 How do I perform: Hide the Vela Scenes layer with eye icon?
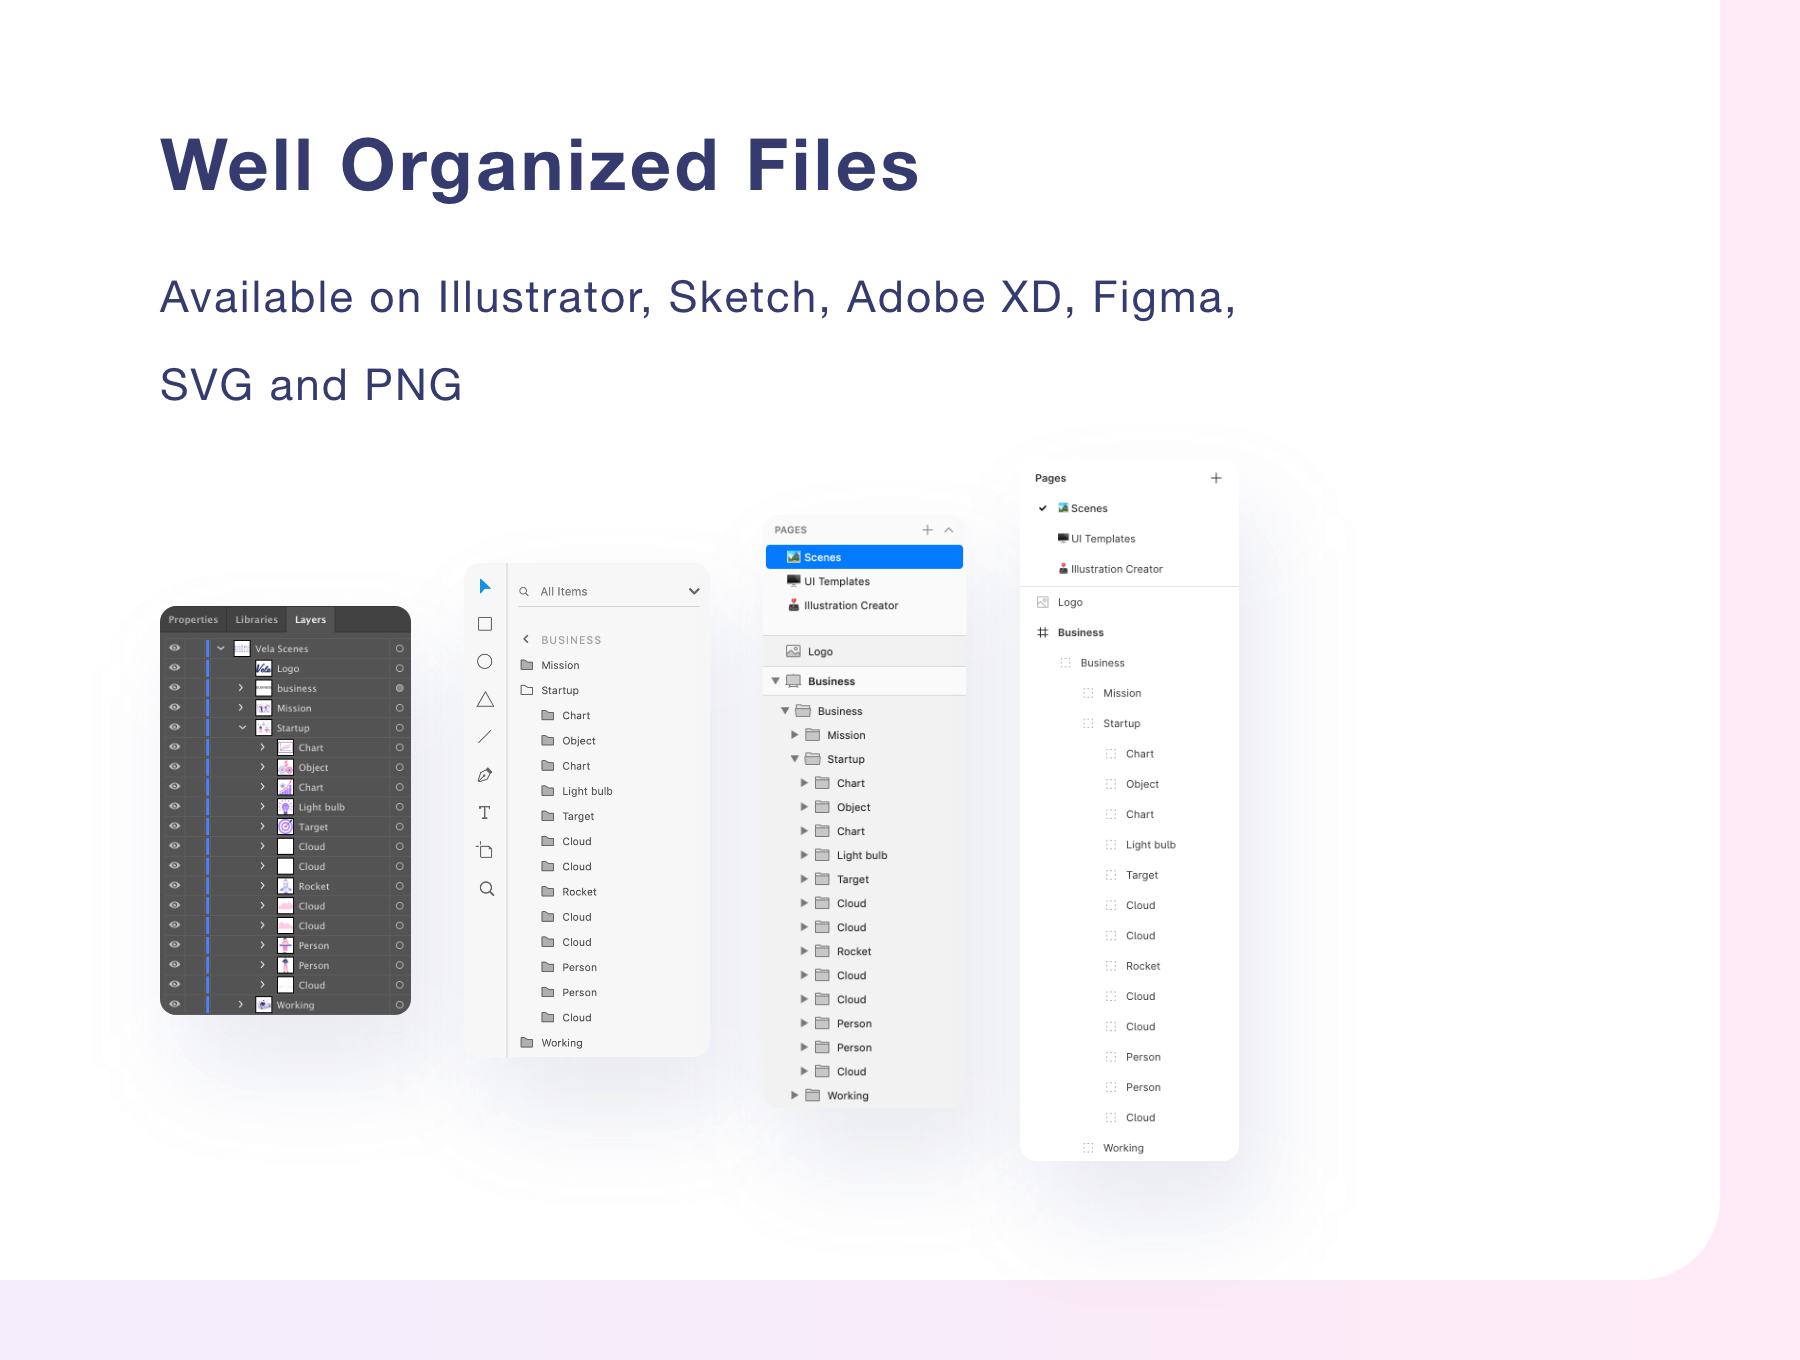coord(175,648)
